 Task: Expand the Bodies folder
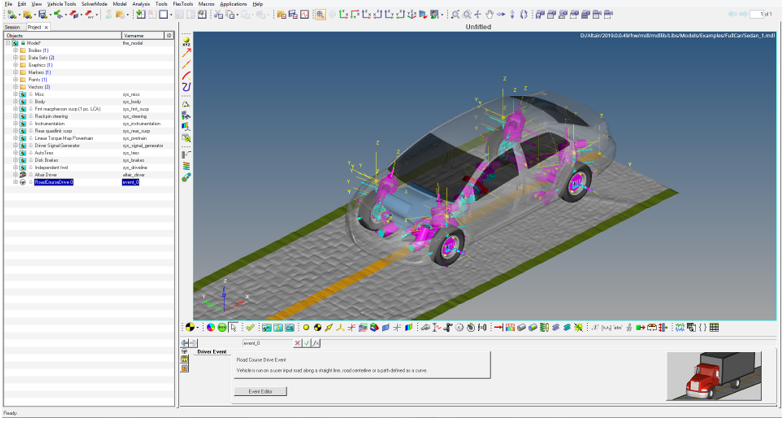point(15,50)
